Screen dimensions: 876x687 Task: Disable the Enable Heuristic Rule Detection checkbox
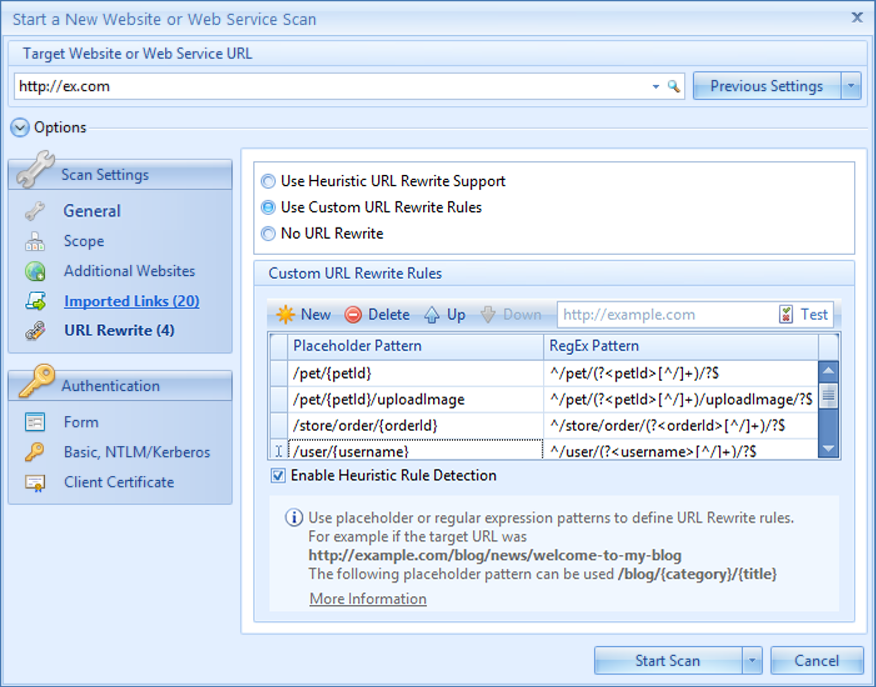tap(278, 476)
